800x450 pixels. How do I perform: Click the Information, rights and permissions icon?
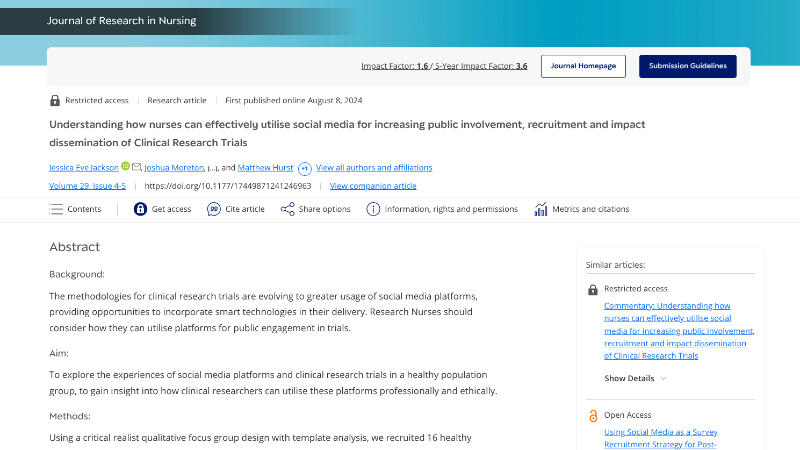(x=373, y=209)
